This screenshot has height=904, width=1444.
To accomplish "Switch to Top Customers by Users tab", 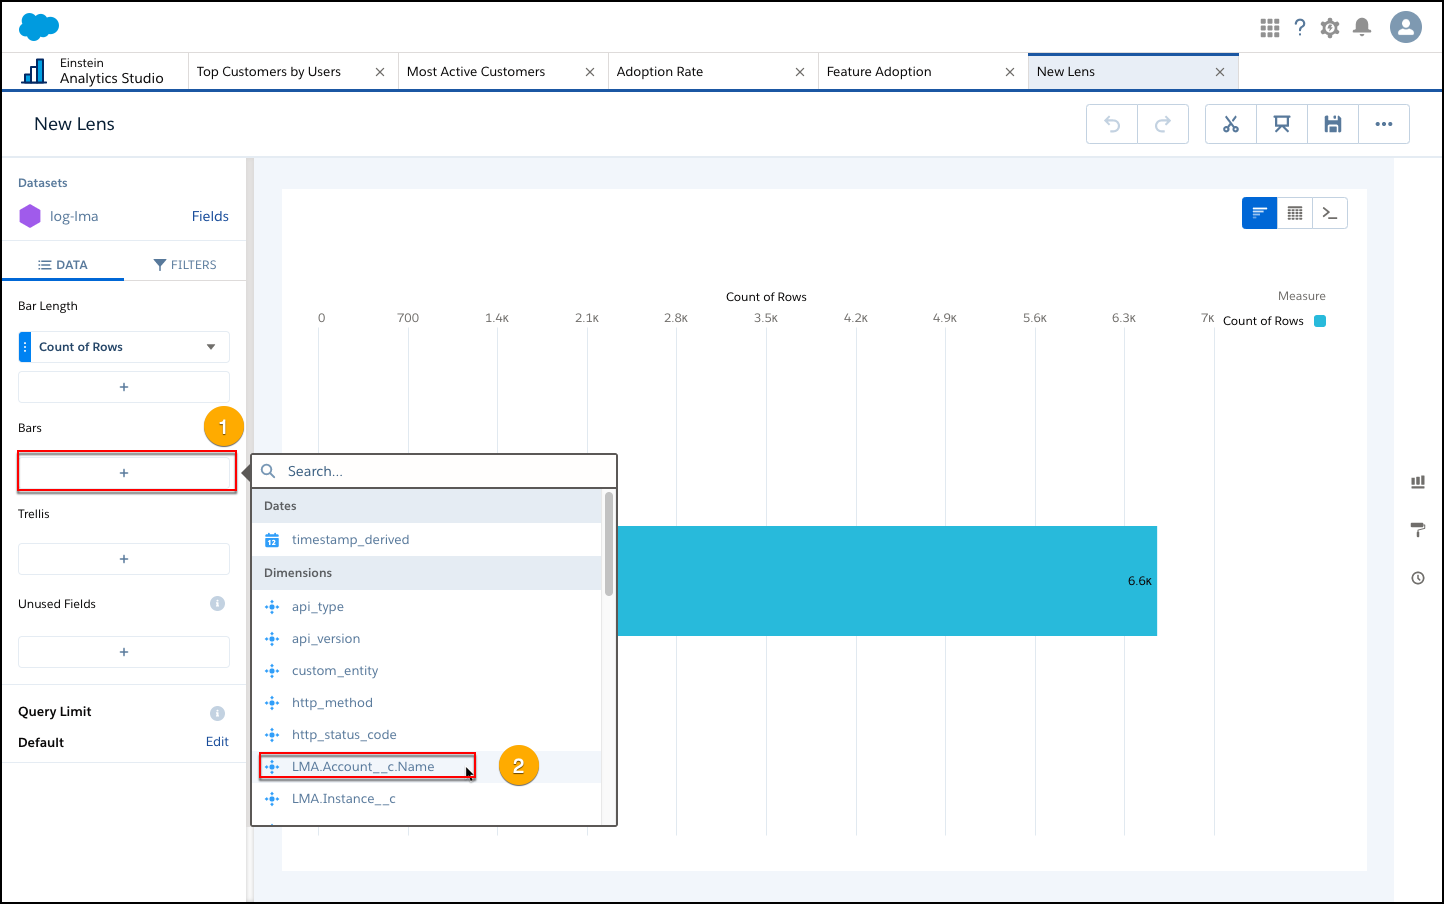I will (x=269, y=72).
